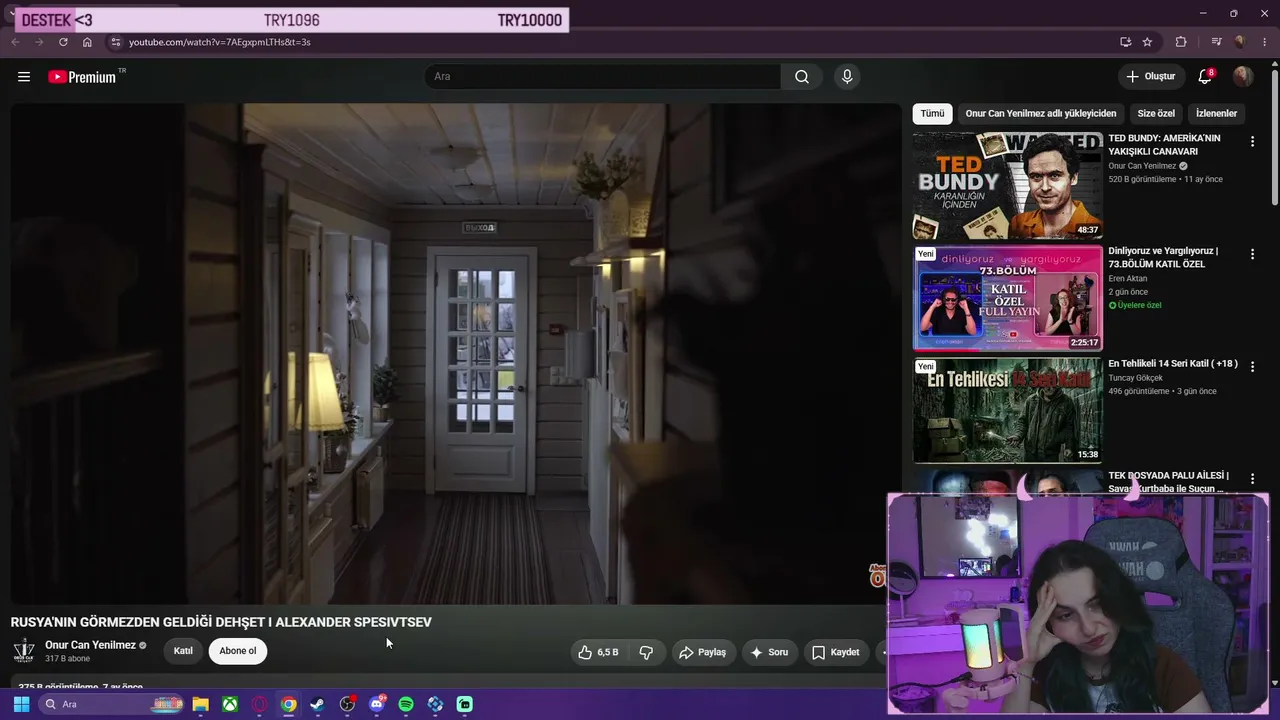Like the video with thumbs up
This screenshot has width=1280, height=720.
click(x=598, y=652)
